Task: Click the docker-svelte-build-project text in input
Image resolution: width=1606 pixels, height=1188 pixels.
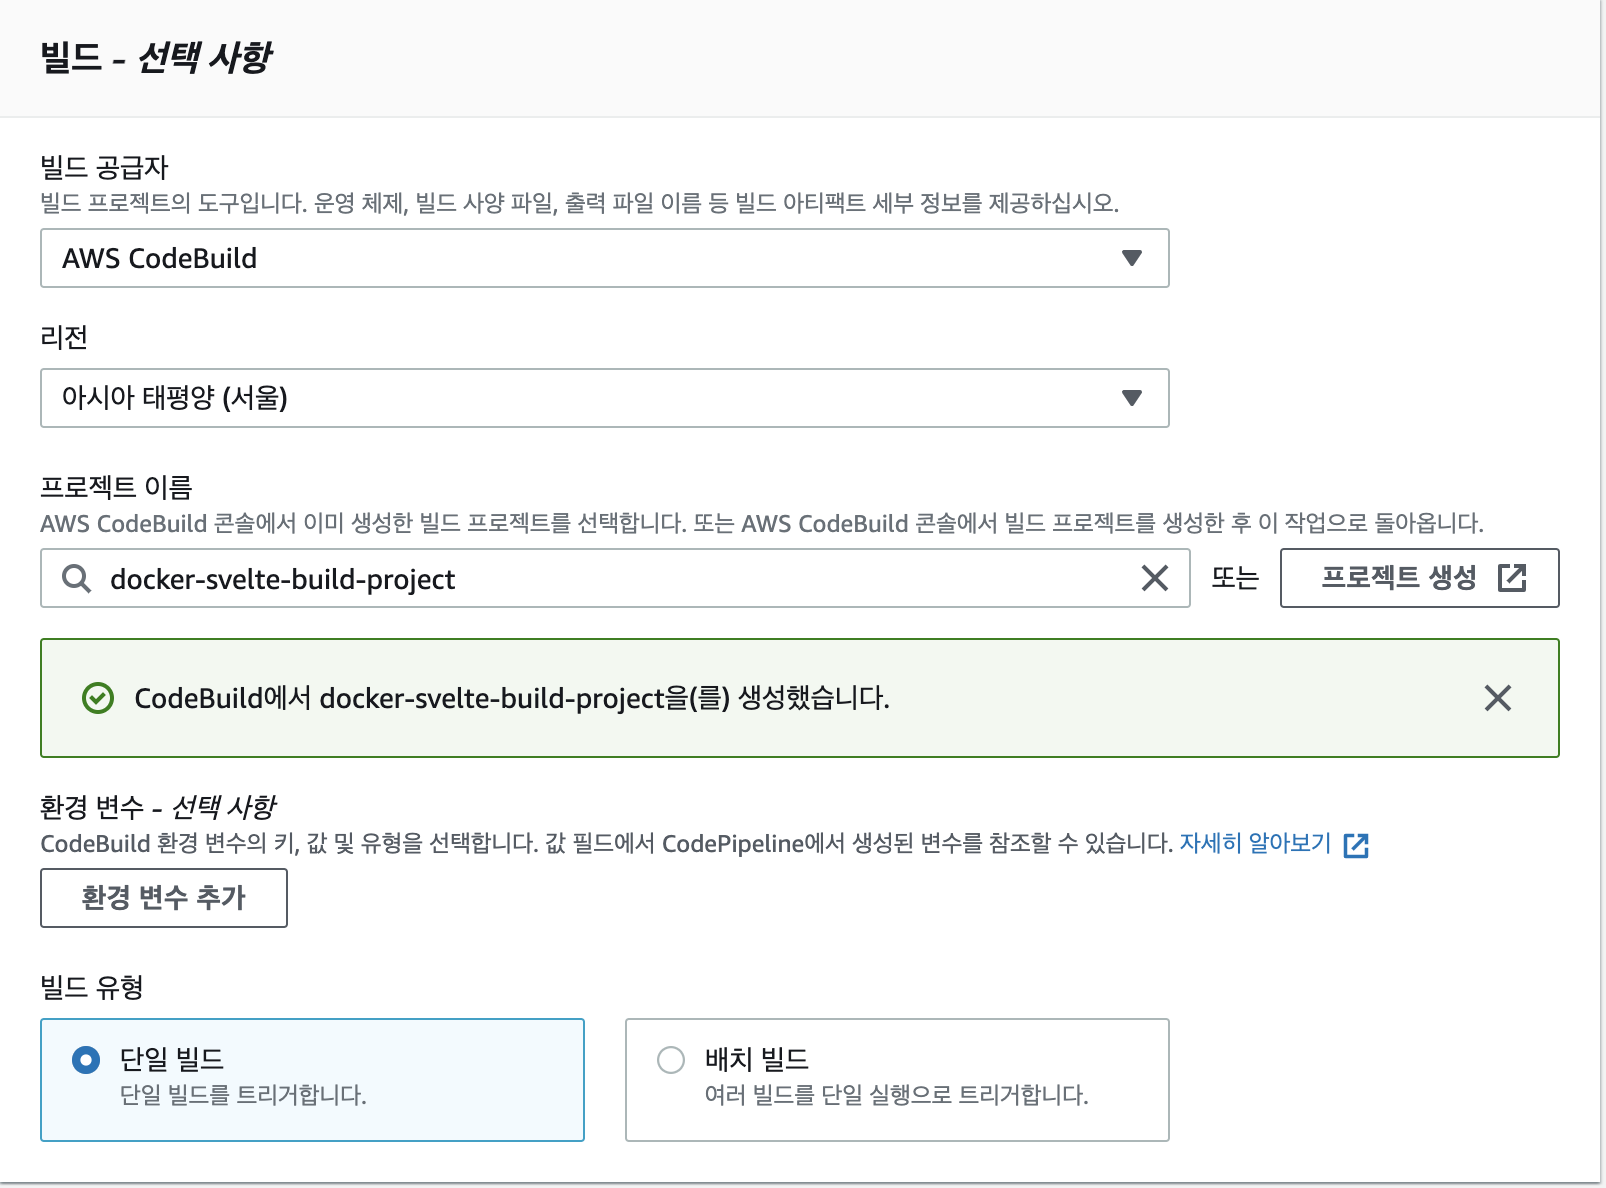Action: [283, 579]
